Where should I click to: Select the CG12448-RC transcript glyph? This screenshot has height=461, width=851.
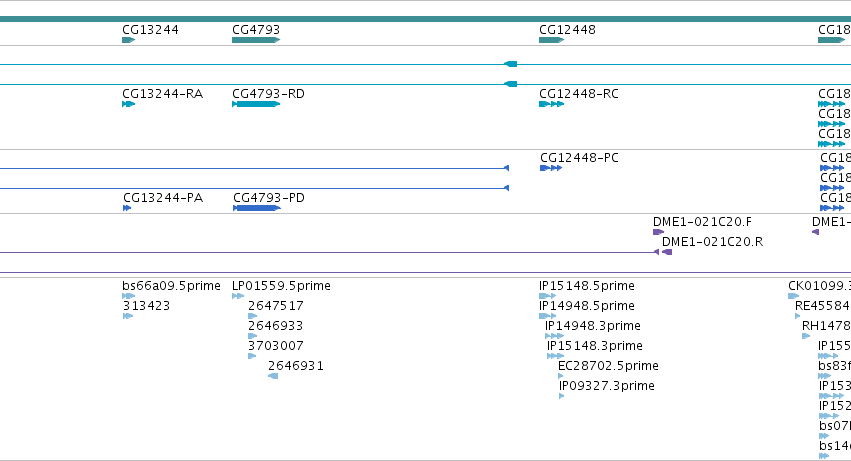551,104
